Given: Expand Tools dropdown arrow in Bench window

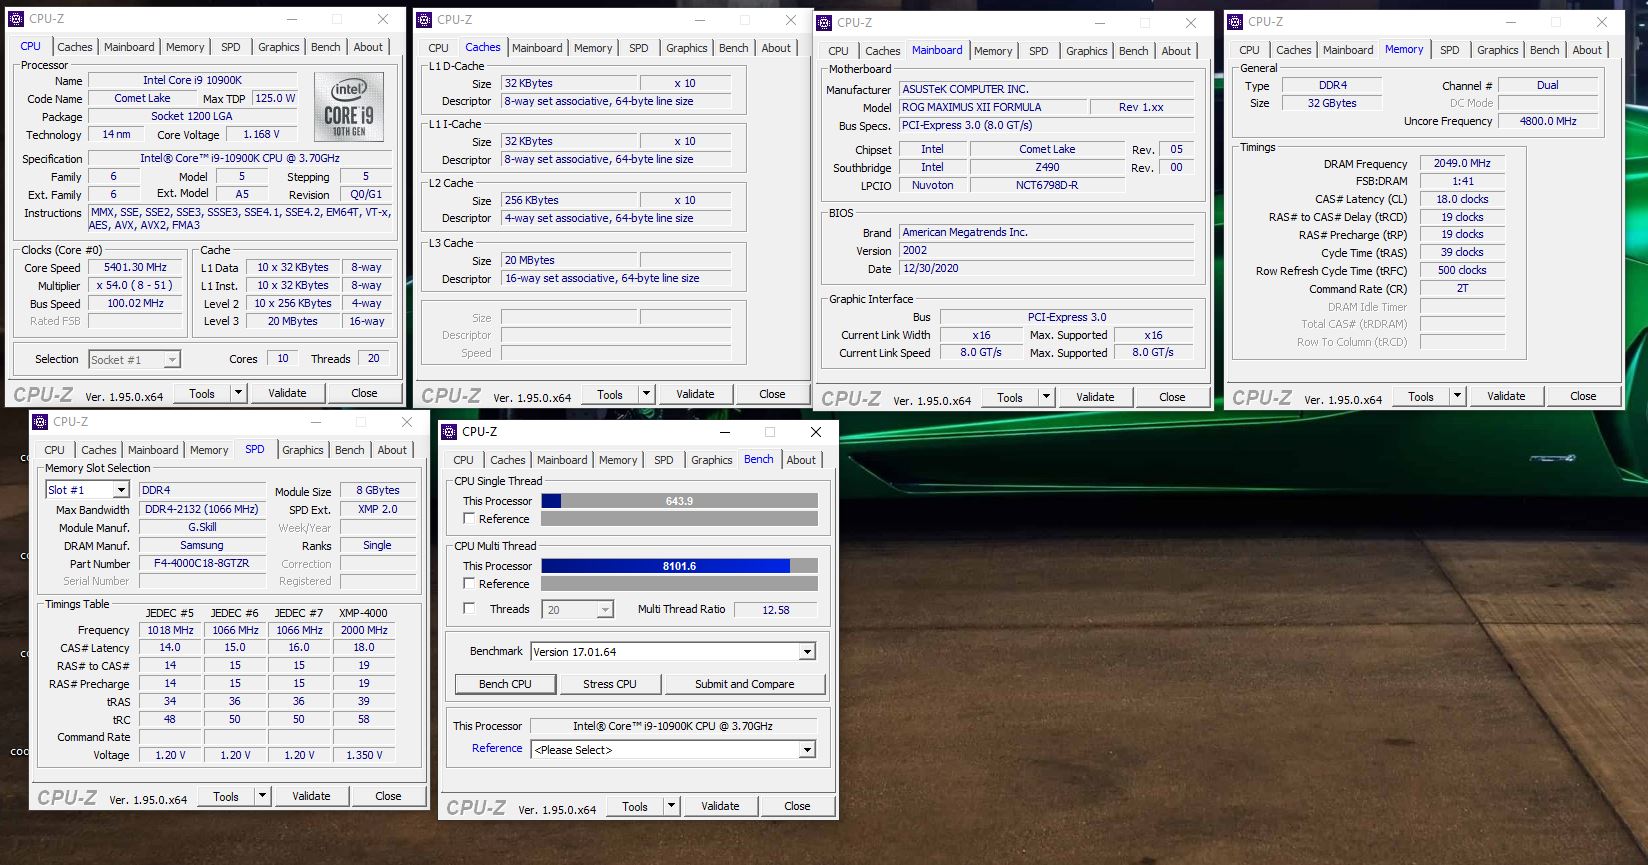Looking at the screenshot, I should [672, 806].
